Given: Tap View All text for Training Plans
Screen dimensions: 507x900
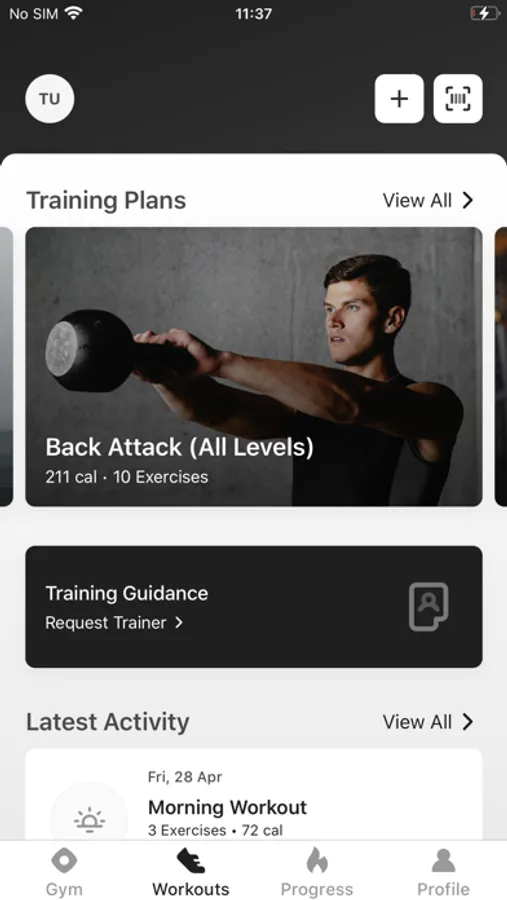Looking at the screenshot, I should coord(417,200).
